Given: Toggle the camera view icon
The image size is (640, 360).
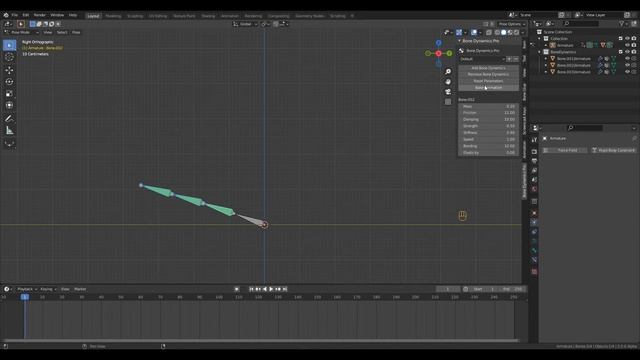Looking at the screenshot, I should (x=448, y=92).
